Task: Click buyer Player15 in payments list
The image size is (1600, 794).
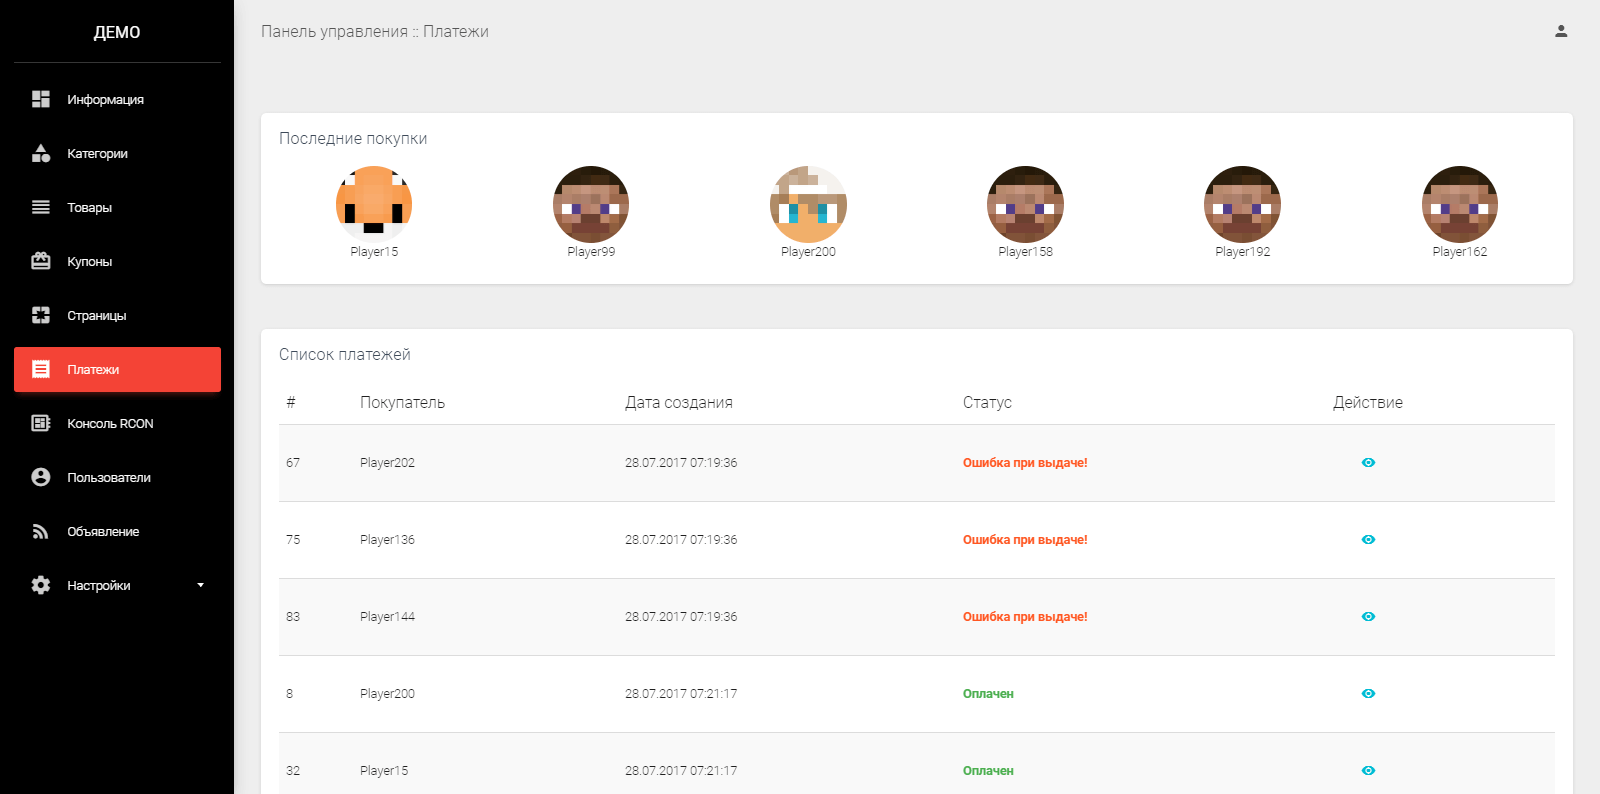Action: coord(384,771)
